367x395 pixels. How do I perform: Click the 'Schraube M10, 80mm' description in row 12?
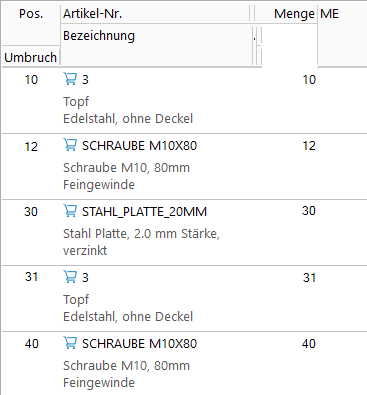coord(126,168)
